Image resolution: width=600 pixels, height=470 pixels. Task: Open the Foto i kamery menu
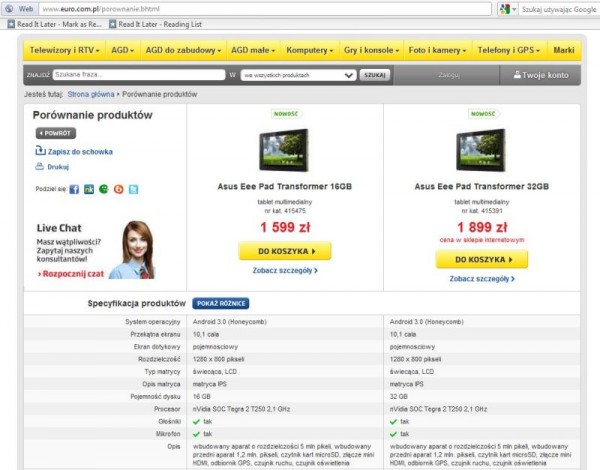pyautogui.click(x=437, y=49)
